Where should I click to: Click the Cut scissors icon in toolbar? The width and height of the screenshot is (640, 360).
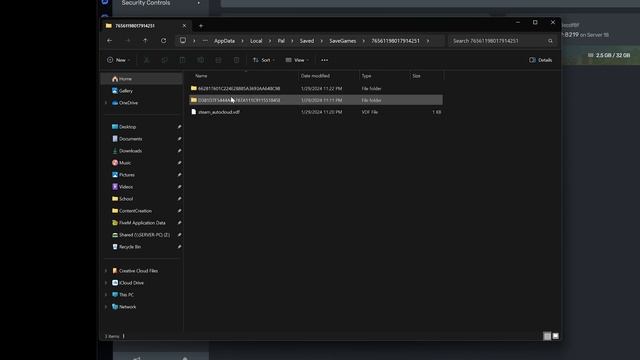click(146, 60)
